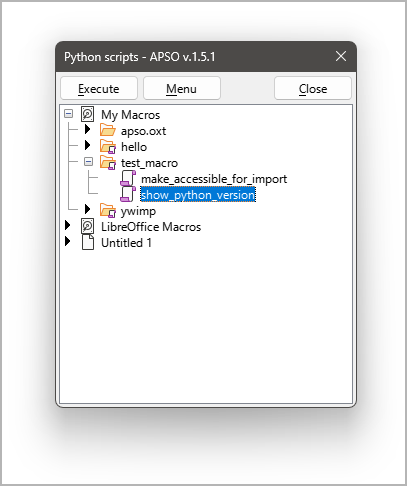Image resolution: width=407 pixels, height=486 pixels.
Task: Click the make_accessible_for_import script icon
Action: point(128,178)
